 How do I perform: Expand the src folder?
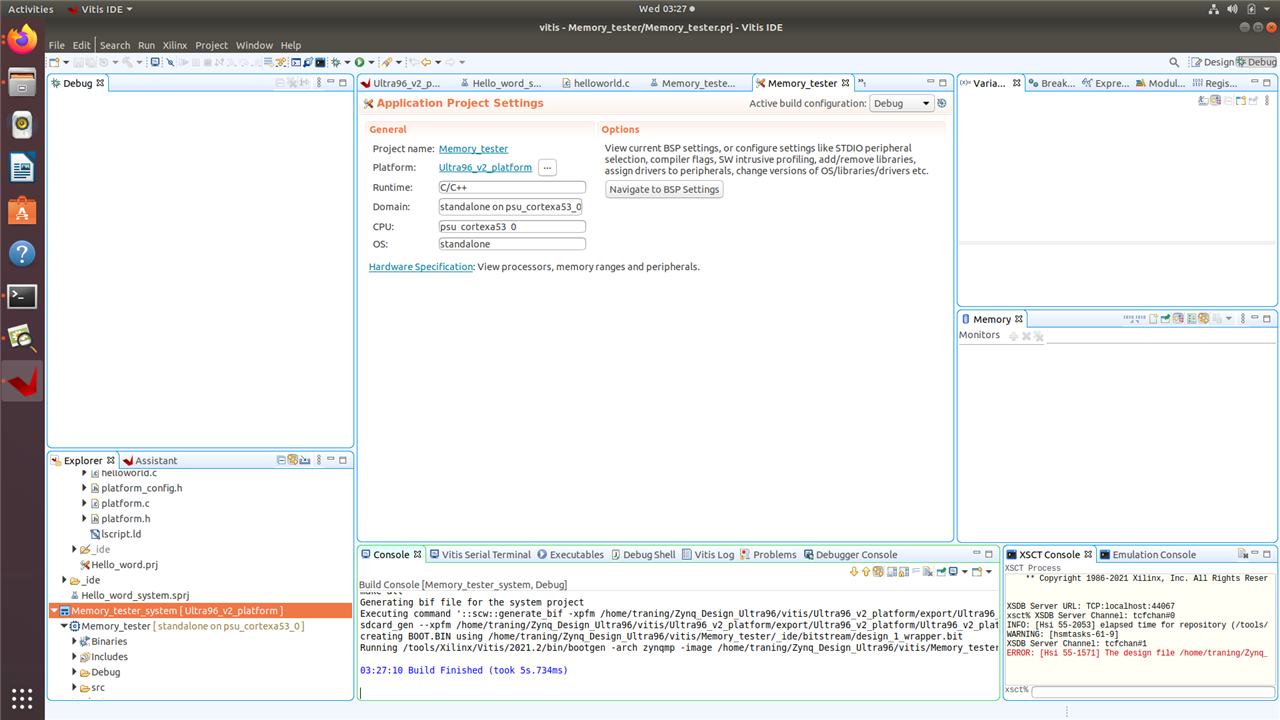[74, 688]
